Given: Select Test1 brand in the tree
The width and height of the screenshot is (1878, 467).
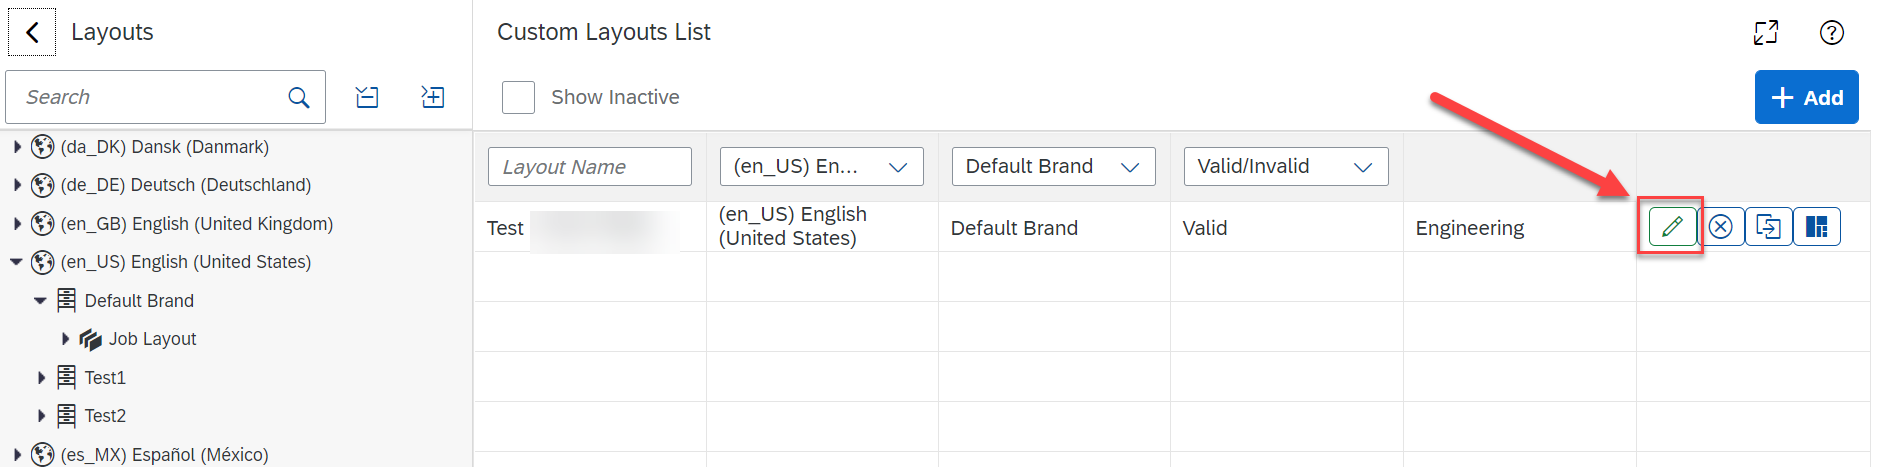Looking at the screenshot, I should click(x=105, y=377).
